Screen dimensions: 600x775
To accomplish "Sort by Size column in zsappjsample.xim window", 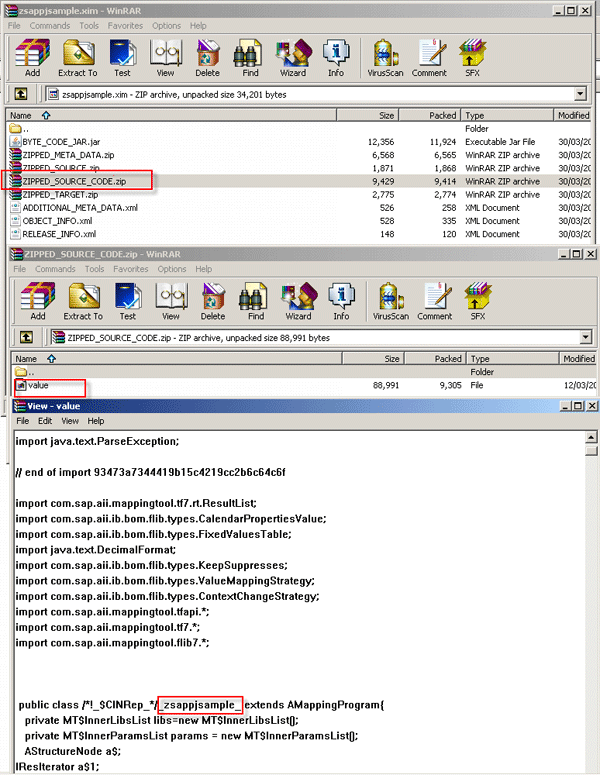I will click(x=367, y=115).
